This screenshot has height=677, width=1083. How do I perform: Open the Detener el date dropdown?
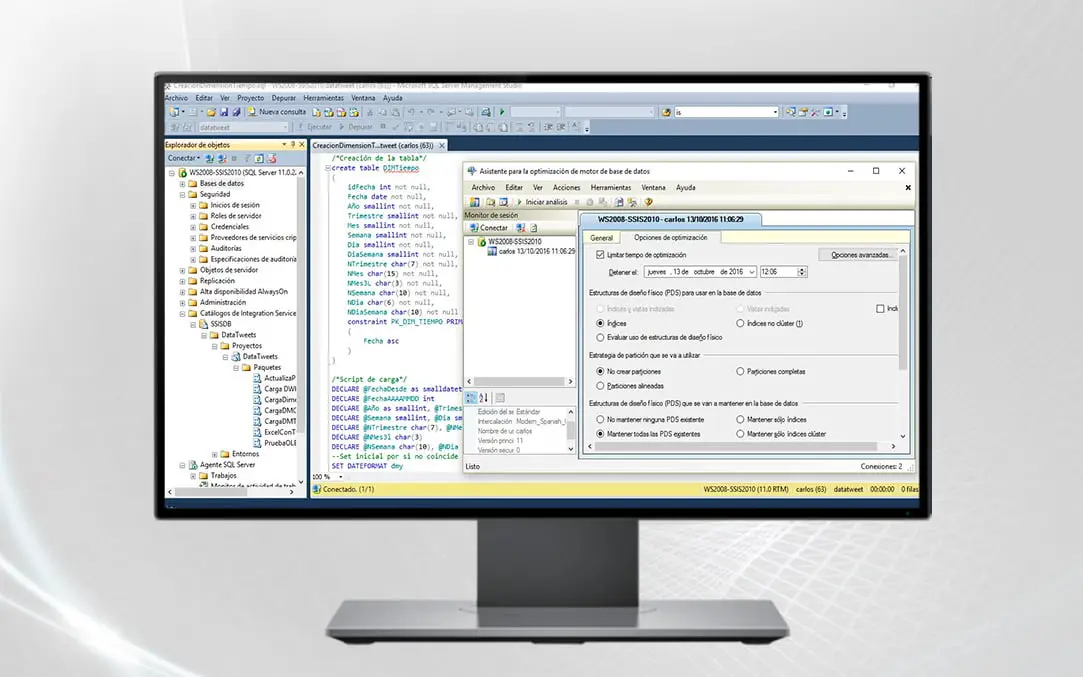coord(751,272)
